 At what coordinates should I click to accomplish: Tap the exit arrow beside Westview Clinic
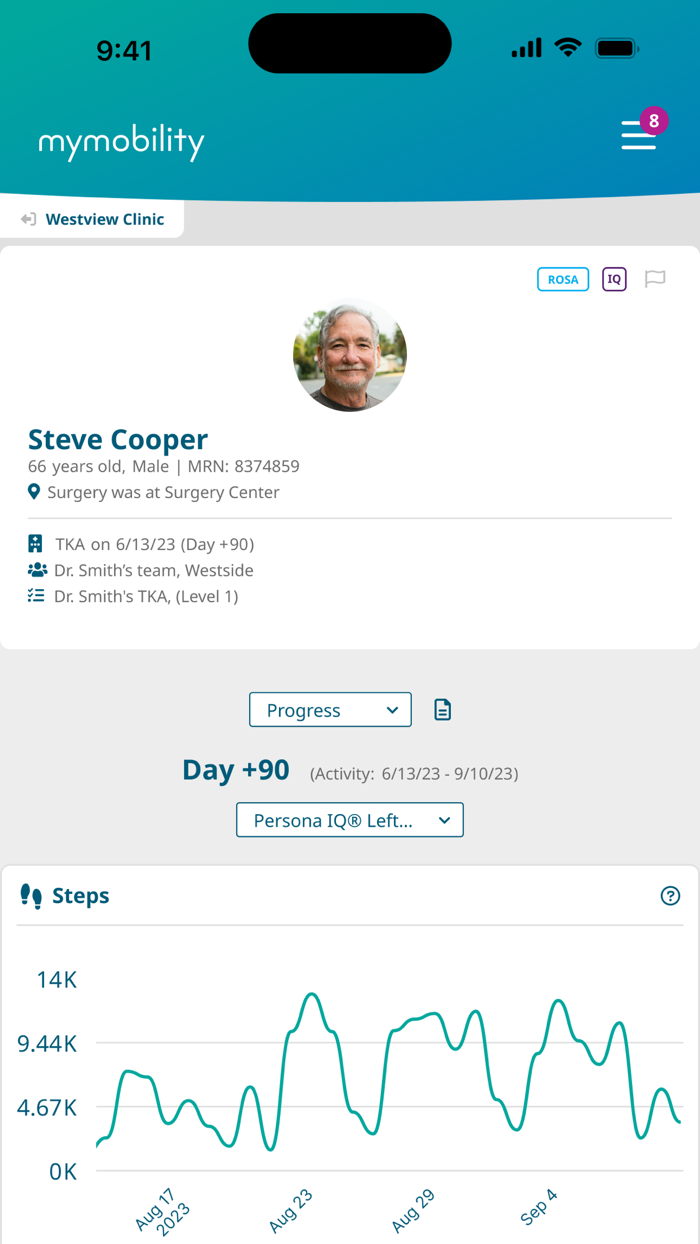pos(28,218)
